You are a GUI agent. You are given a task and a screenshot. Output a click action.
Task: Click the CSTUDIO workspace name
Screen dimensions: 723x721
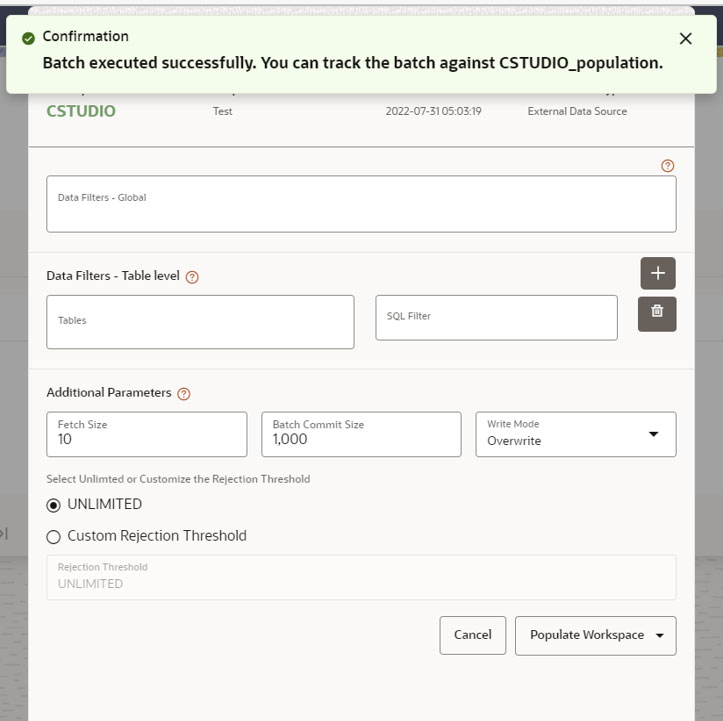pyautogui.click(x=81, y=111)
